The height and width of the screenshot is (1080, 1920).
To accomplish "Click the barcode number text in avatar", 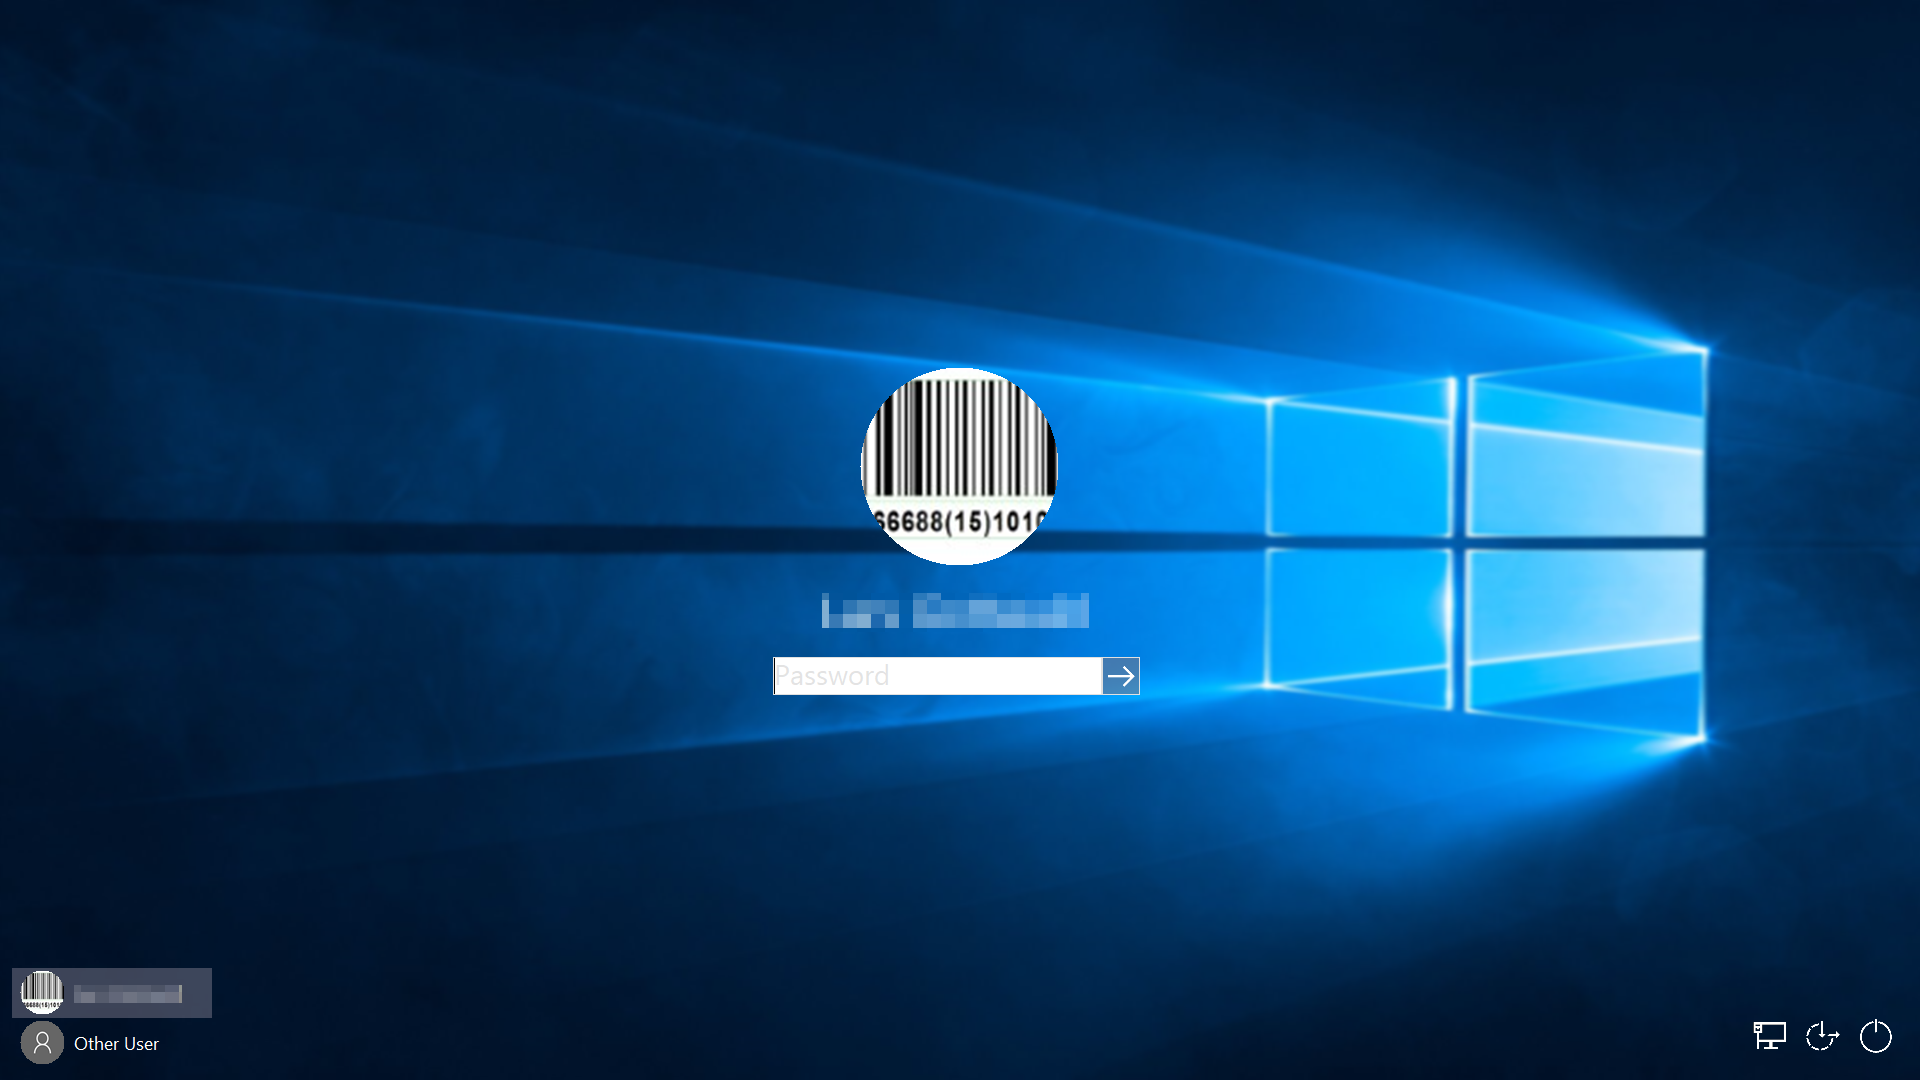I will (x=959, y=522).
